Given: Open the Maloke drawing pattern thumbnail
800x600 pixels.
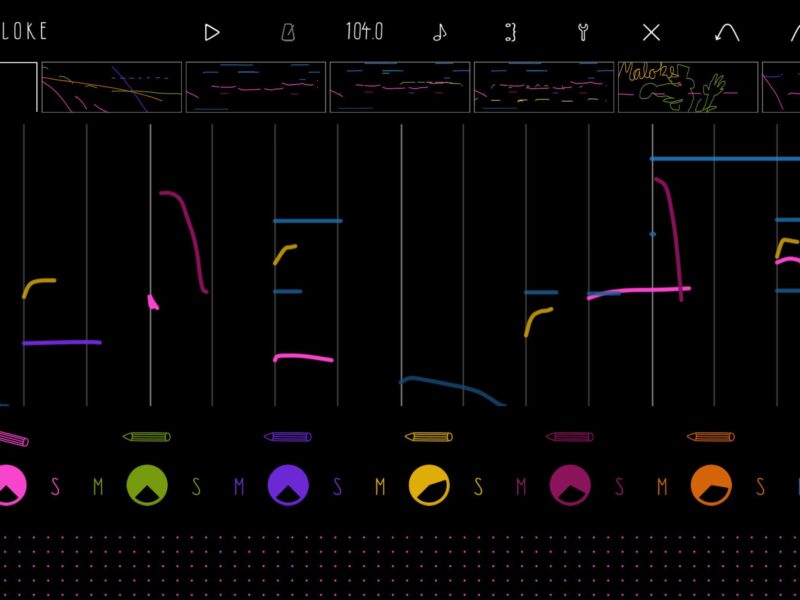Looking at the screenshot, I should (688, 87).
